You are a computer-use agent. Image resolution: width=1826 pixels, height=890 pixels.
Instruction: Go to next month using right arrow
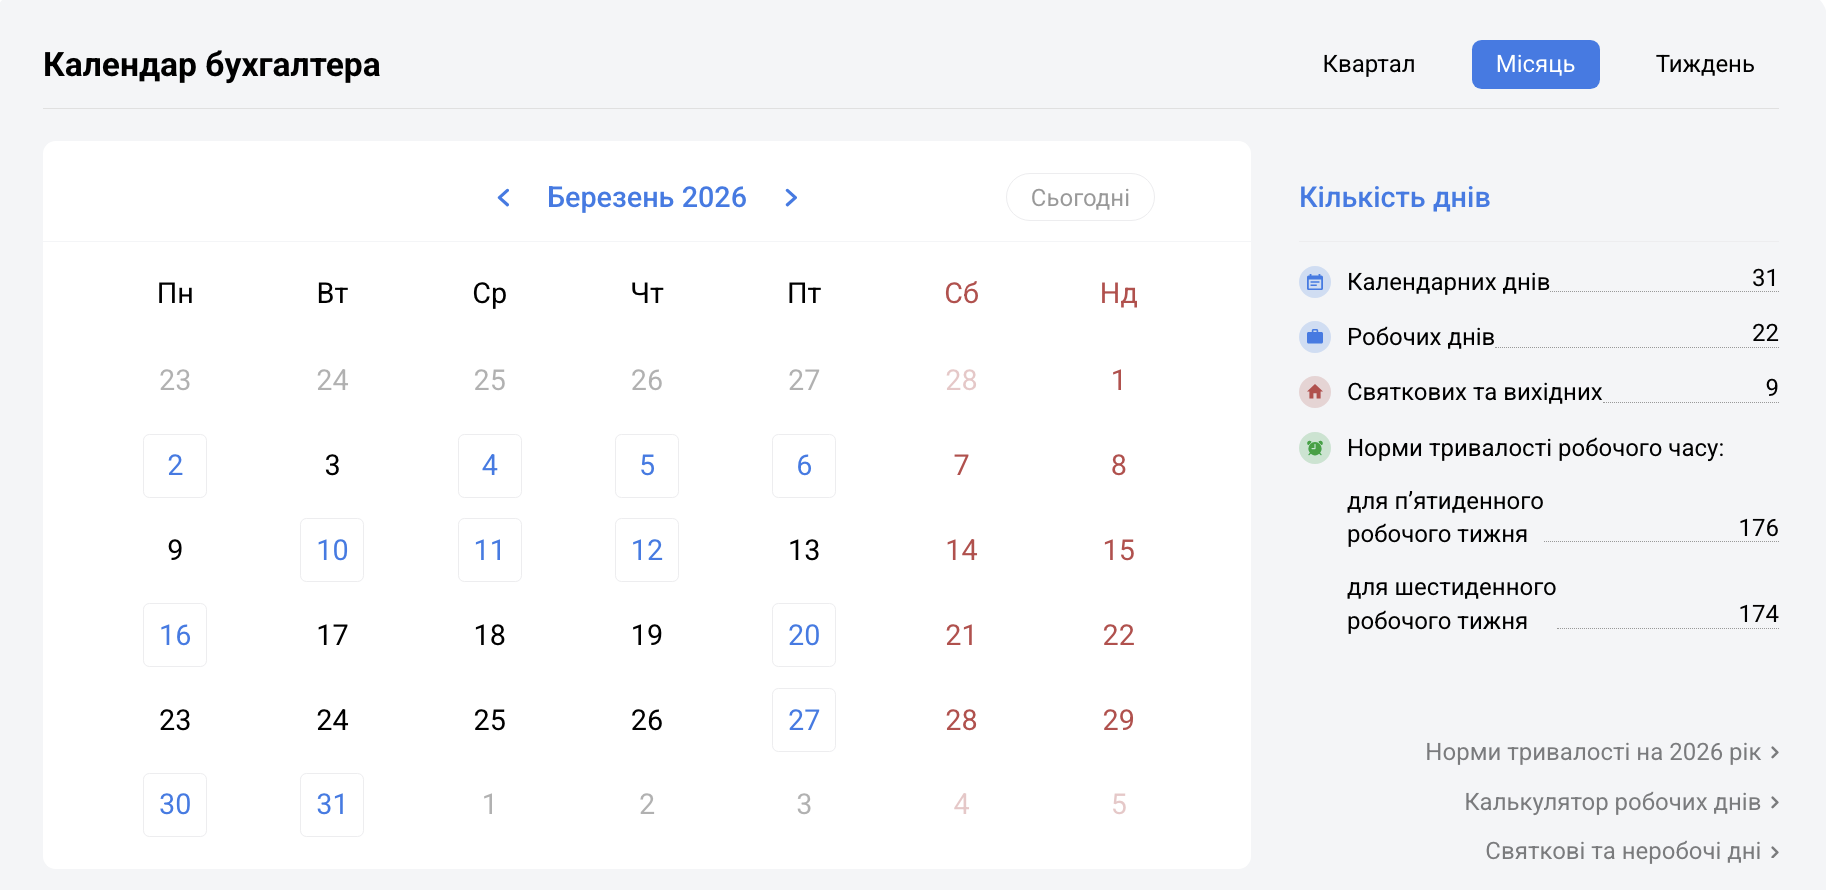click(791, 198)
